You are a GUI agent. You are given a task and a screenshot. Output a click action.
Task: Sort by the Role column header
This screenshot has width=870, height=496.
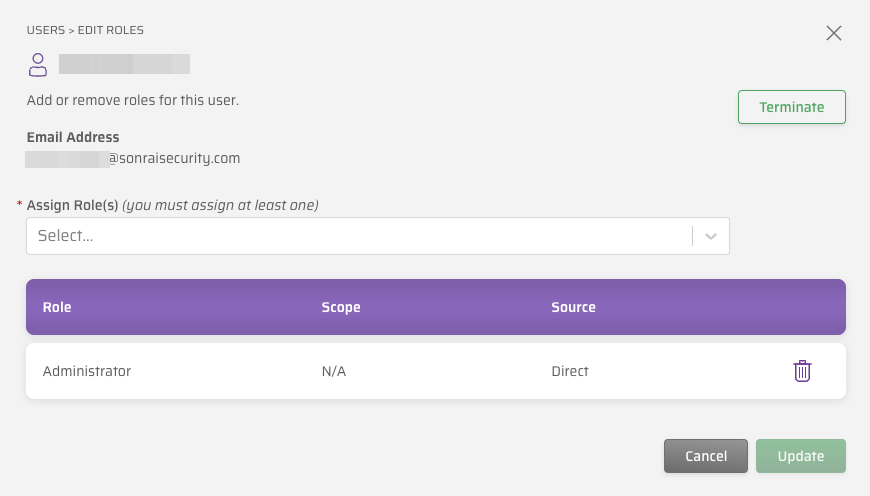[x=57, y=307]
